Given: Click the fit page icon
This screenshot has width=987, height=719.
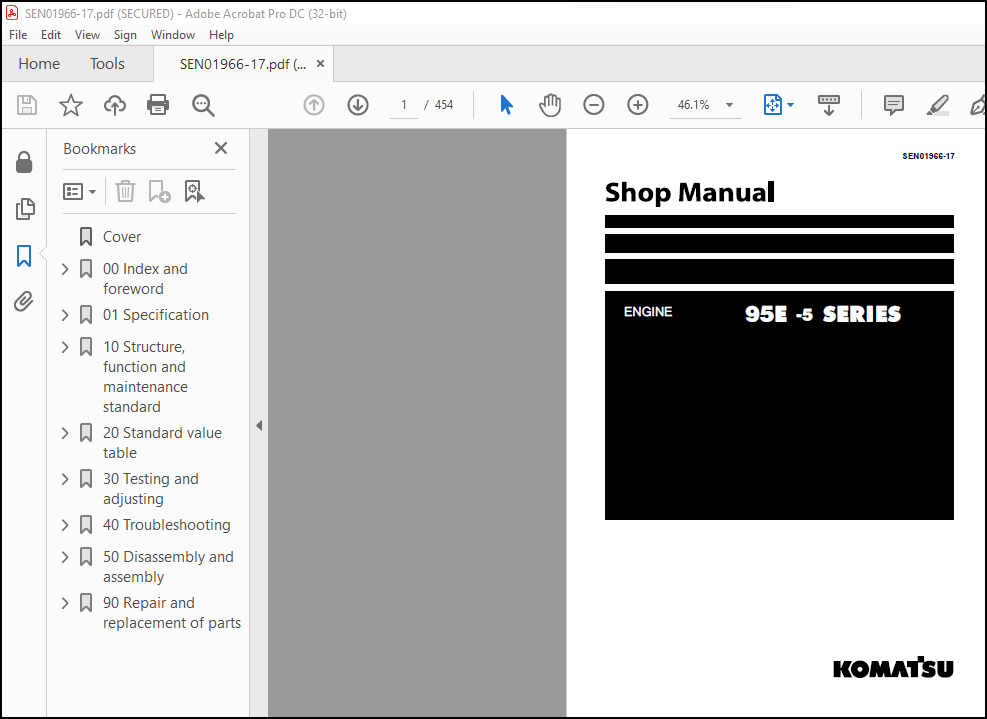Looking at the screenshot, I should click(x=772, y=105).
